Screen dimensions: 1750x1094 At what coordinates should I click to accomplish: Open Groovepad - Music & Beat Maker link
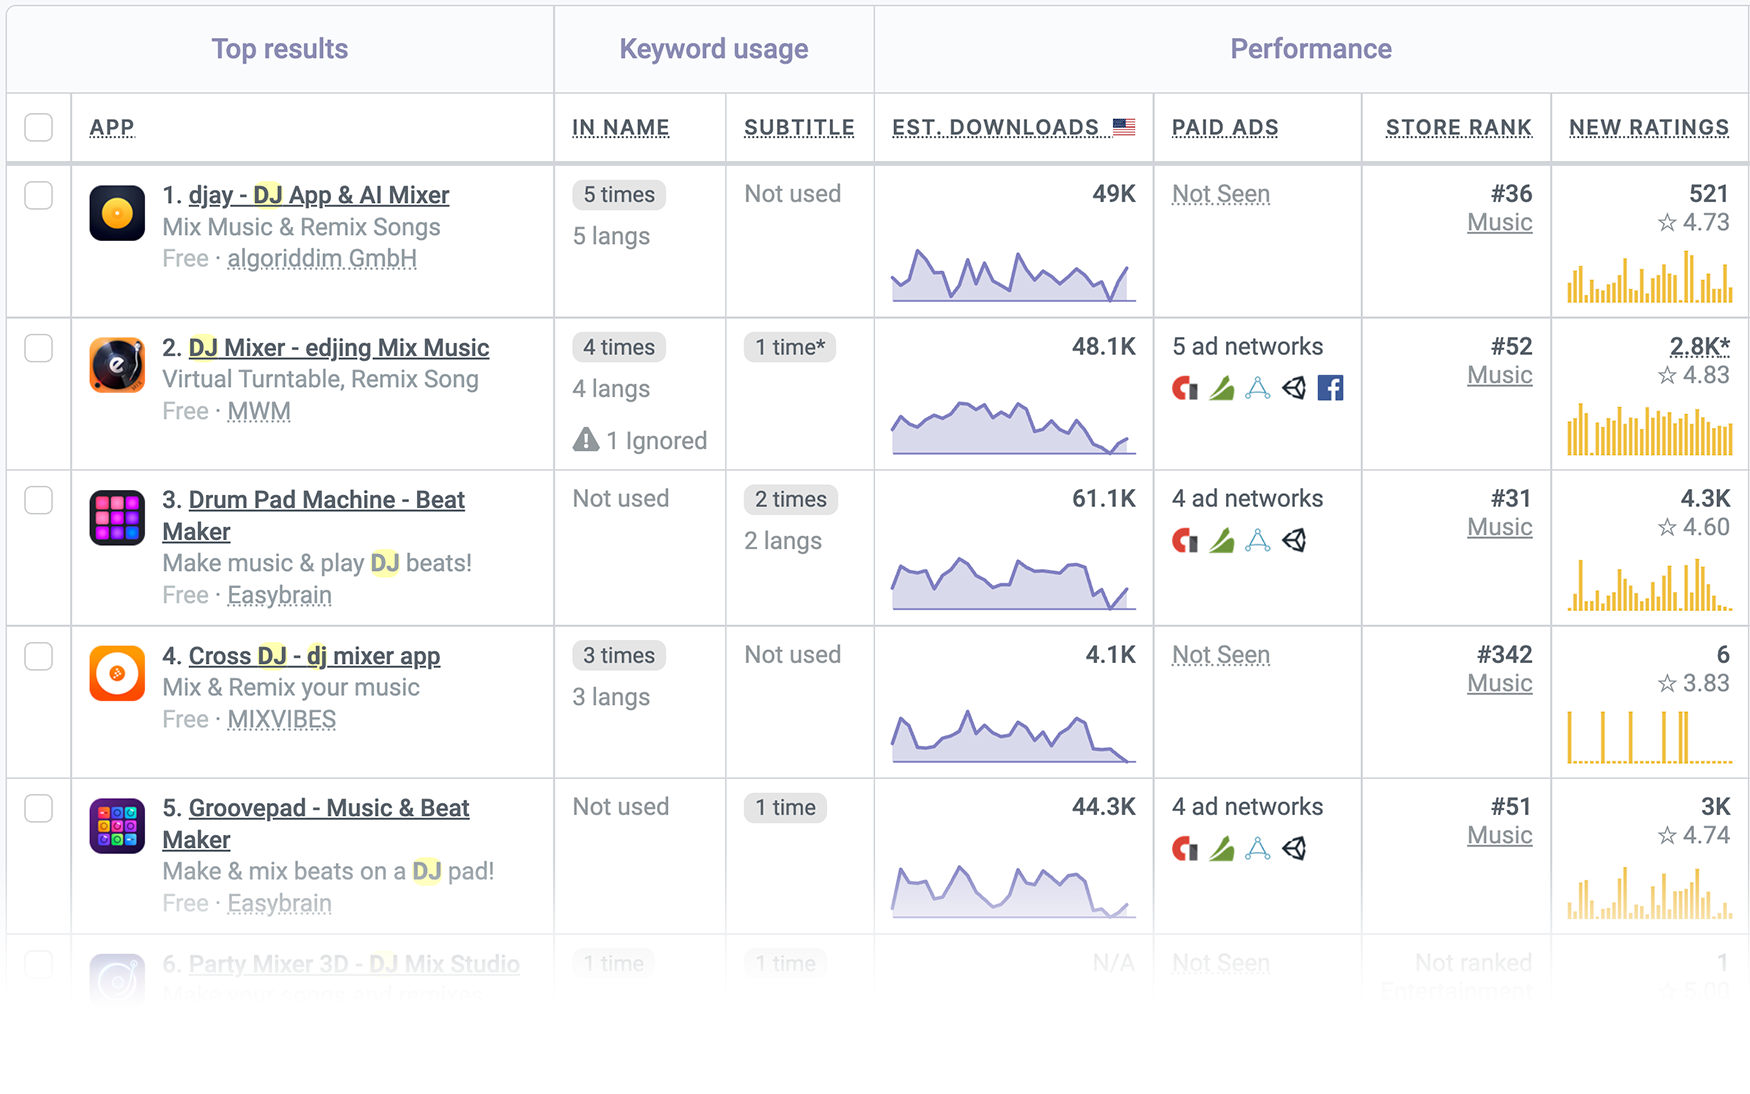pyautogui.click(x=316, y=824)
